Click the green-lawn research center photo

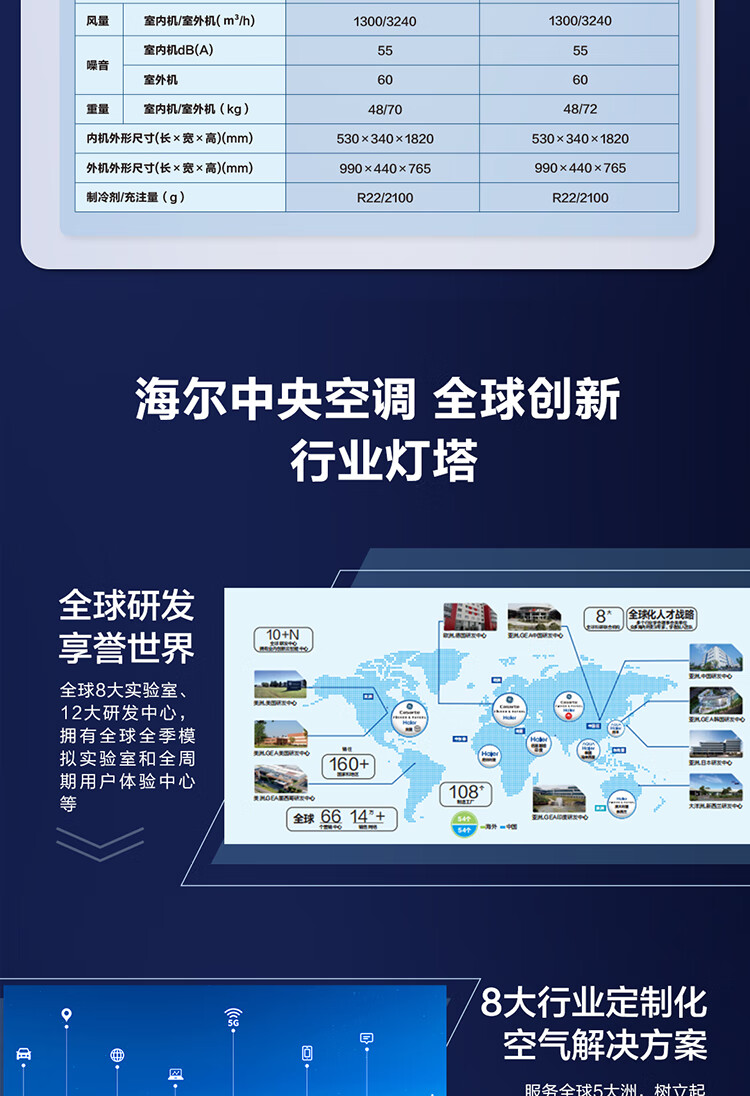[x=280, y=684]
